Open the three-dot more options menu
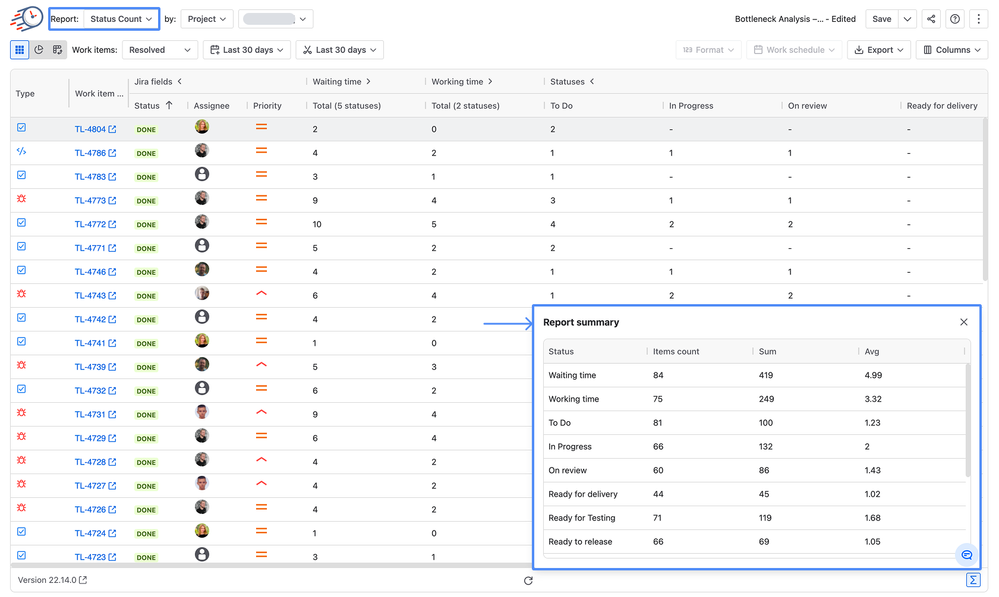The width and height of the screenshot is (999, 597). pos(978,19)
